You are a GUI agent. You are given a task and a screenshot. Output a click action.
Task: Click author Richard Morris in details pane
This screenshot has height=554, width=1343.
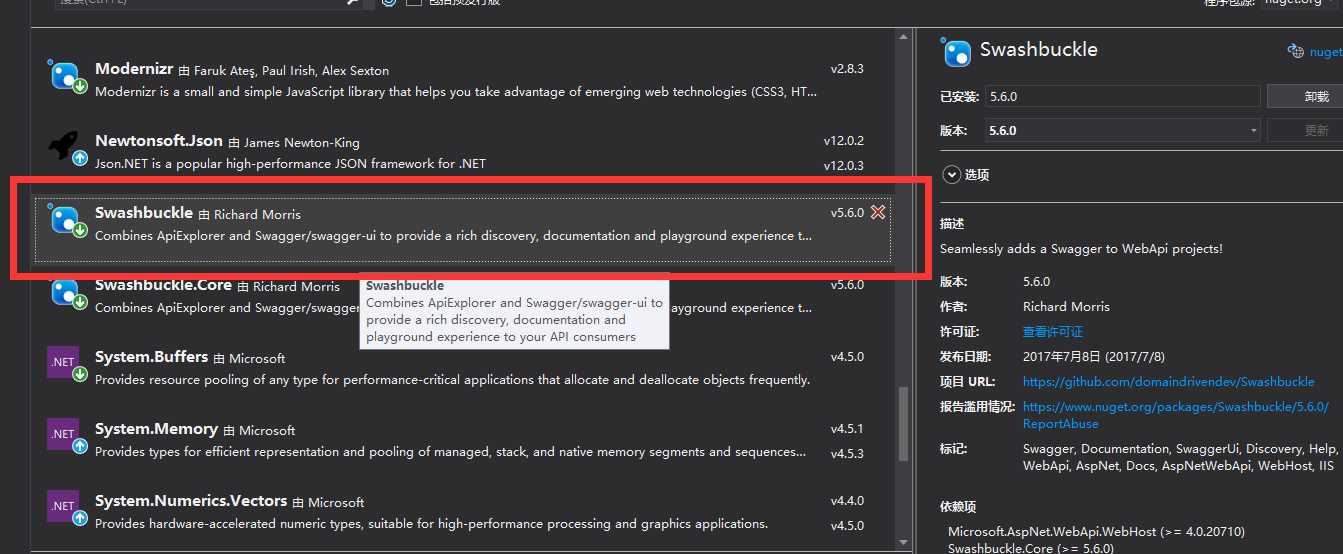[1066, 307]
